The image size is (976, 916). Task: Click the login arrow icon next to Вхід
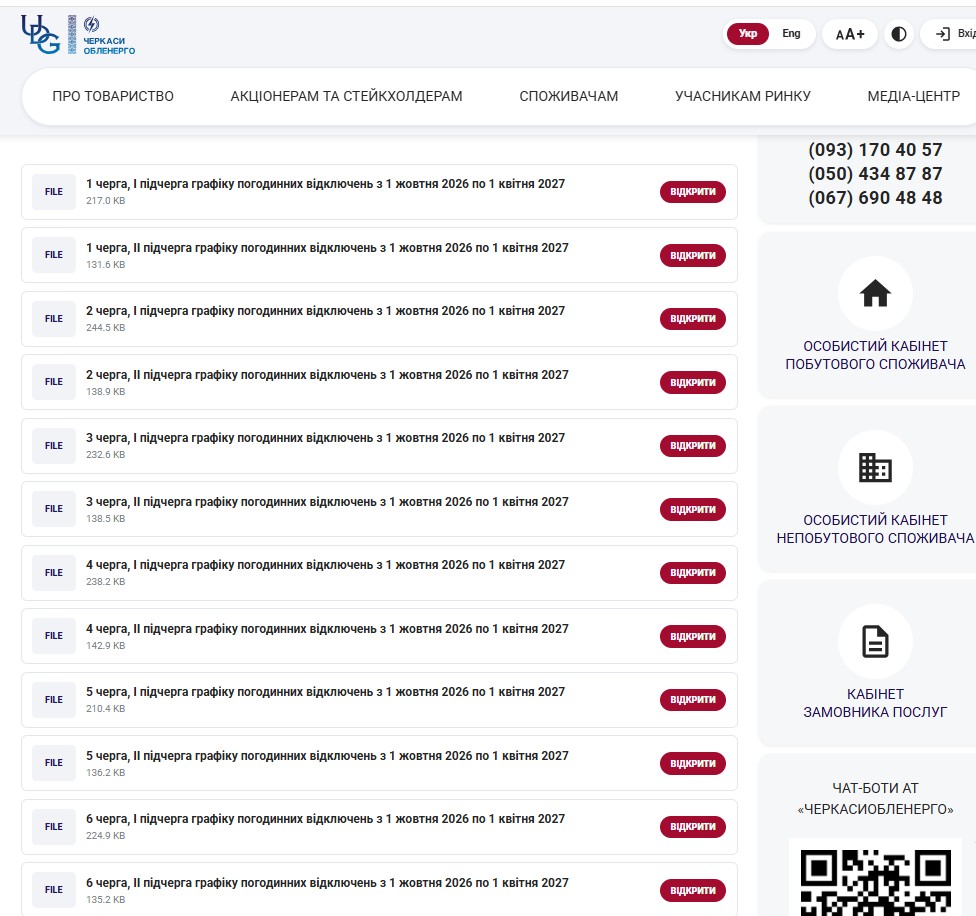(x=942, y=34)
